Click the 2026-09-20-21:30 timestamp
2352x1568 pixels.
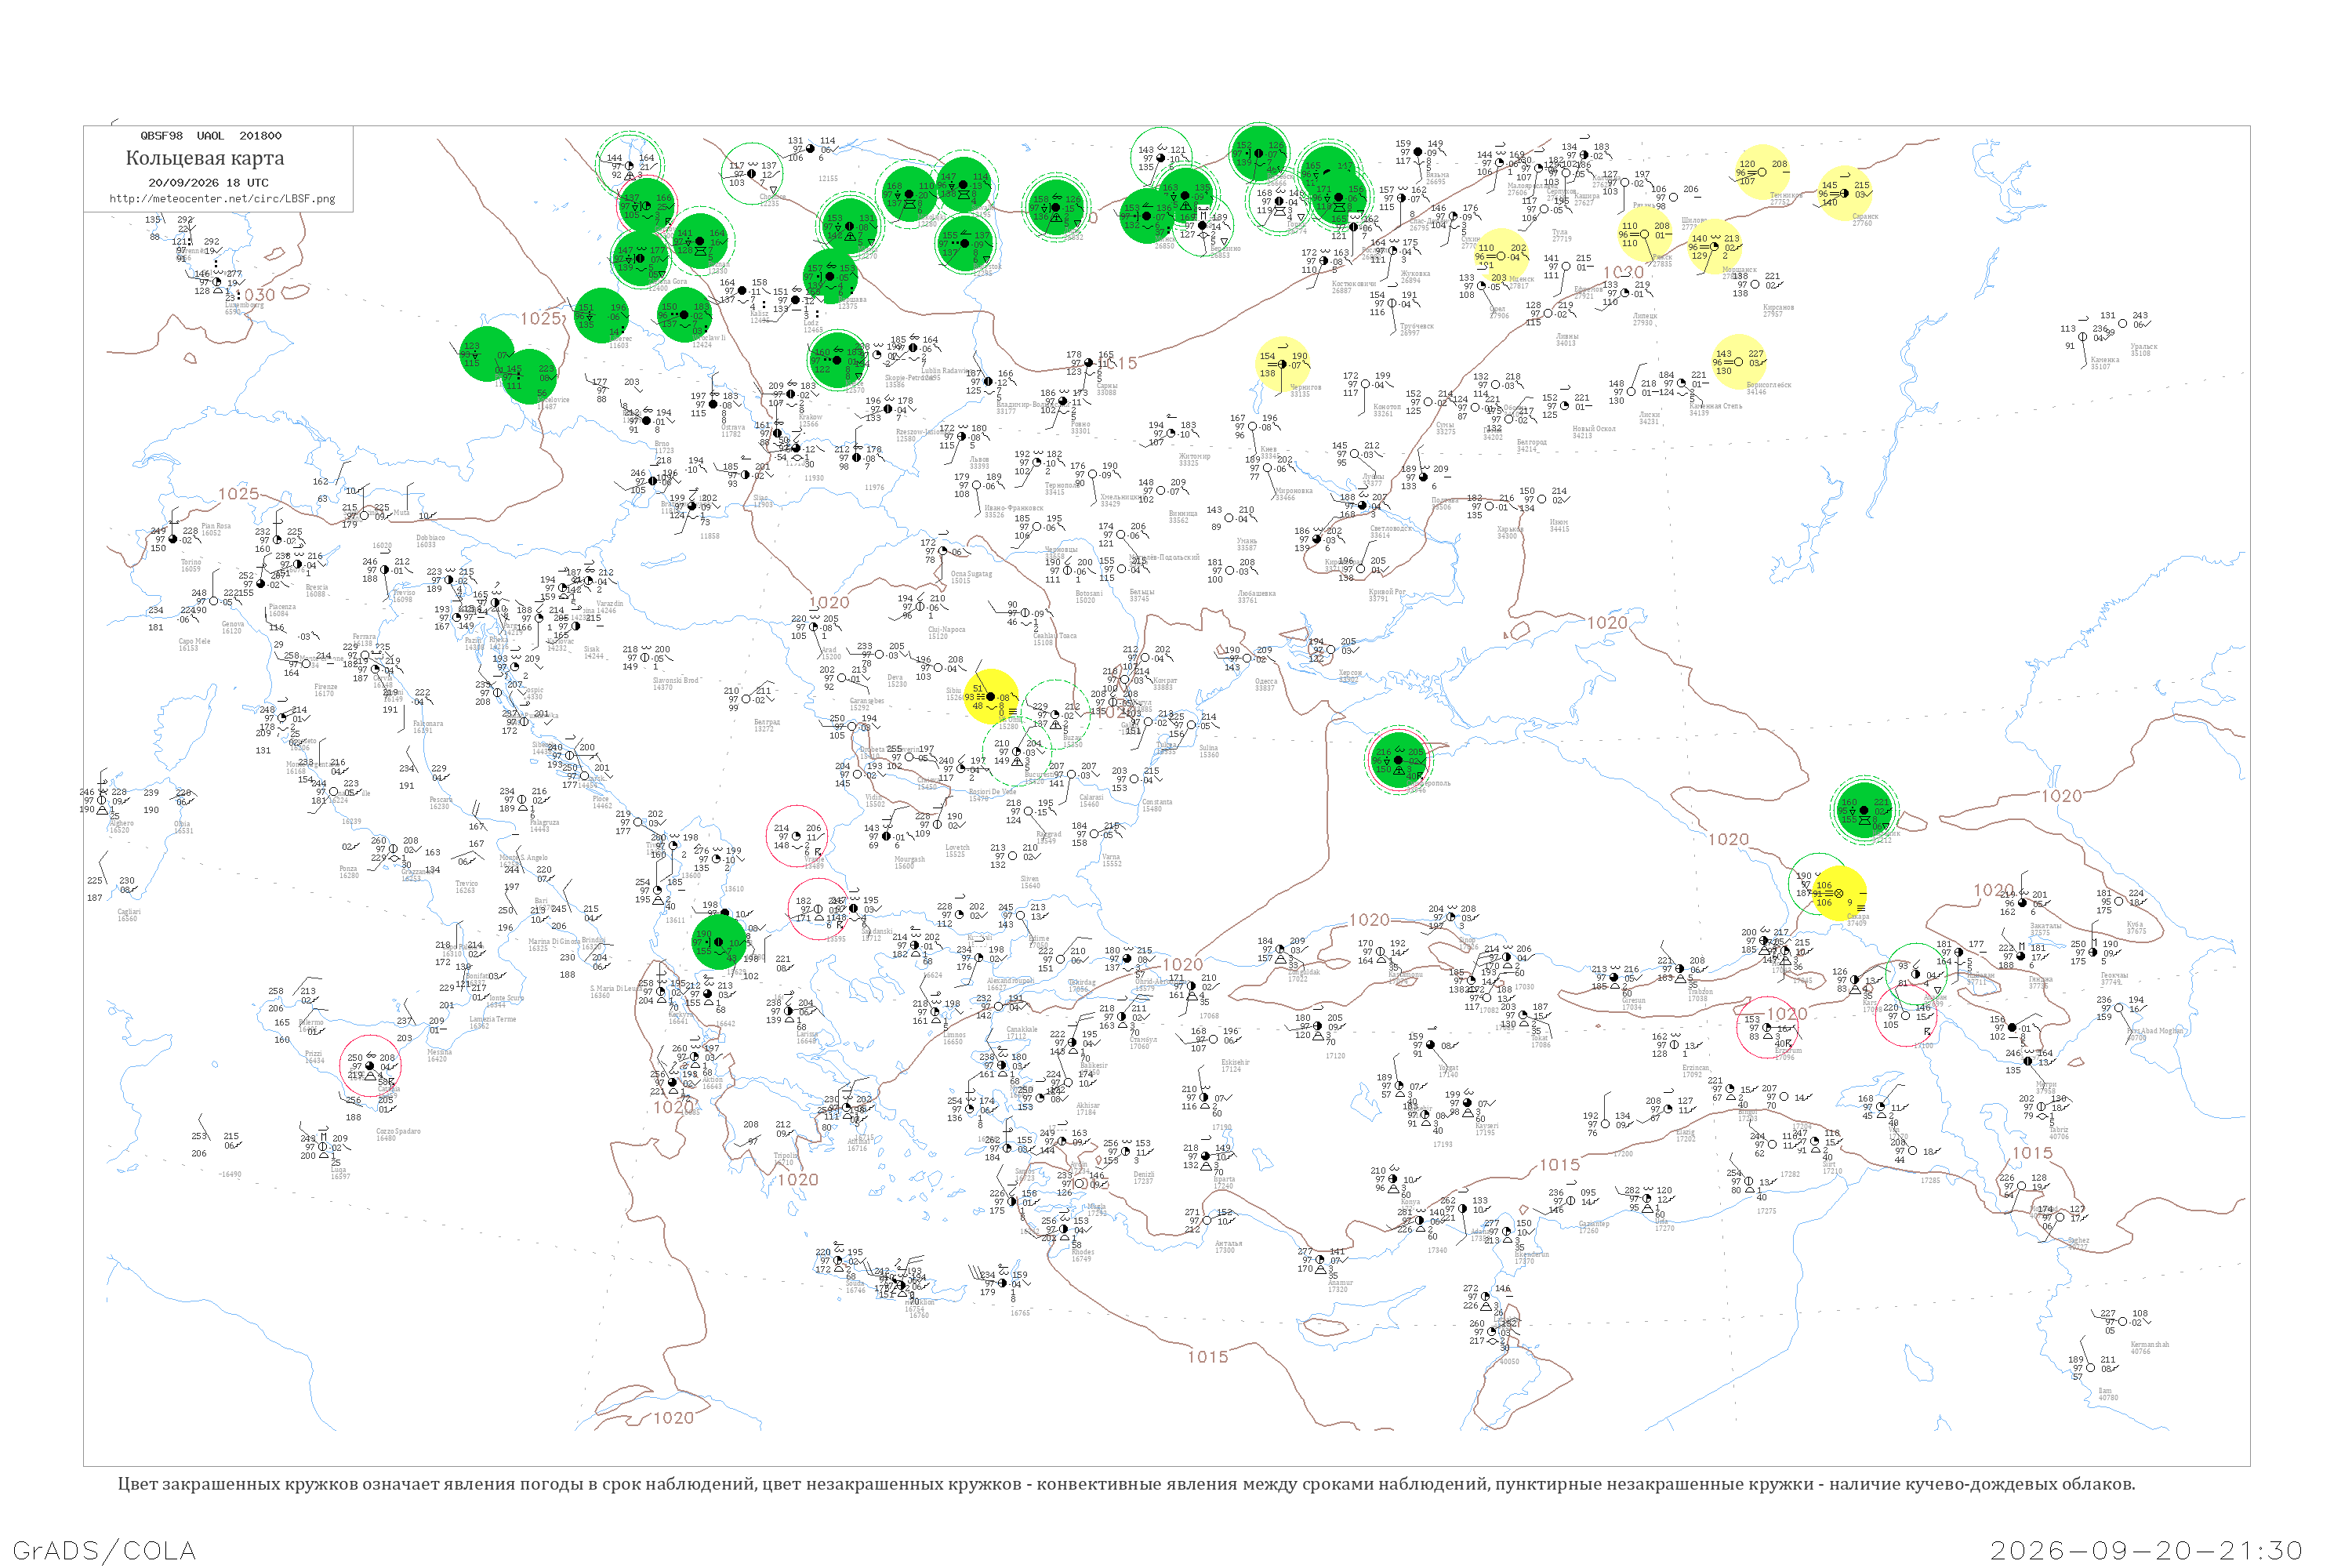pos(2146,1550)
